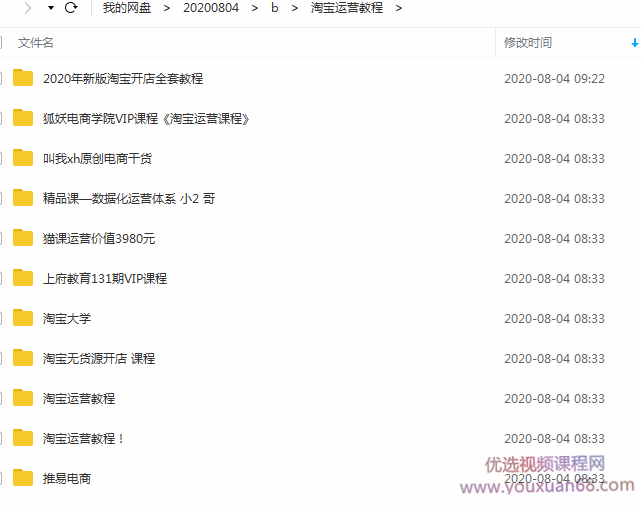Click the forward navigation arrow
The width and height of the screenshot is (641, 512).
(x=28, y=8)
